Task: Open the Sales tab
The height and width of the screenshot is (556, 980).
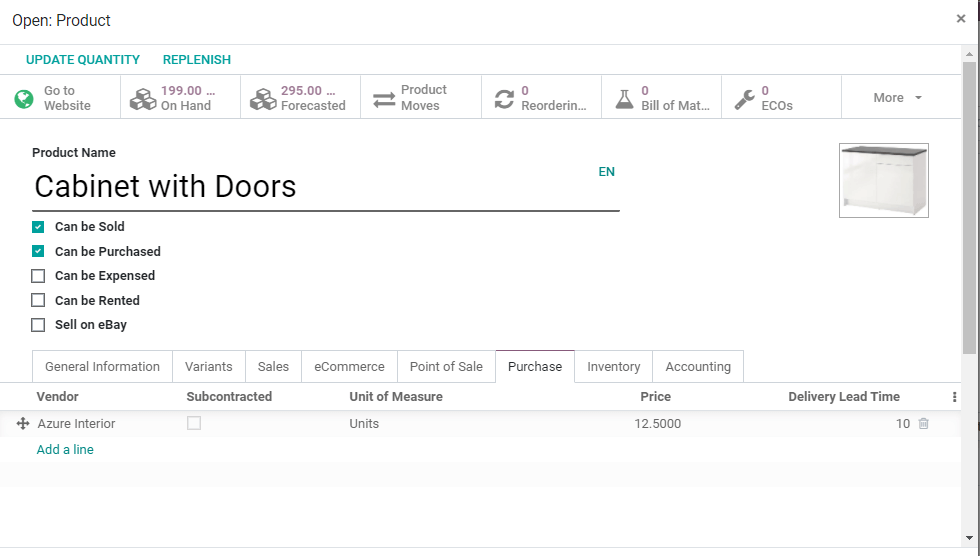Action: 273,367
